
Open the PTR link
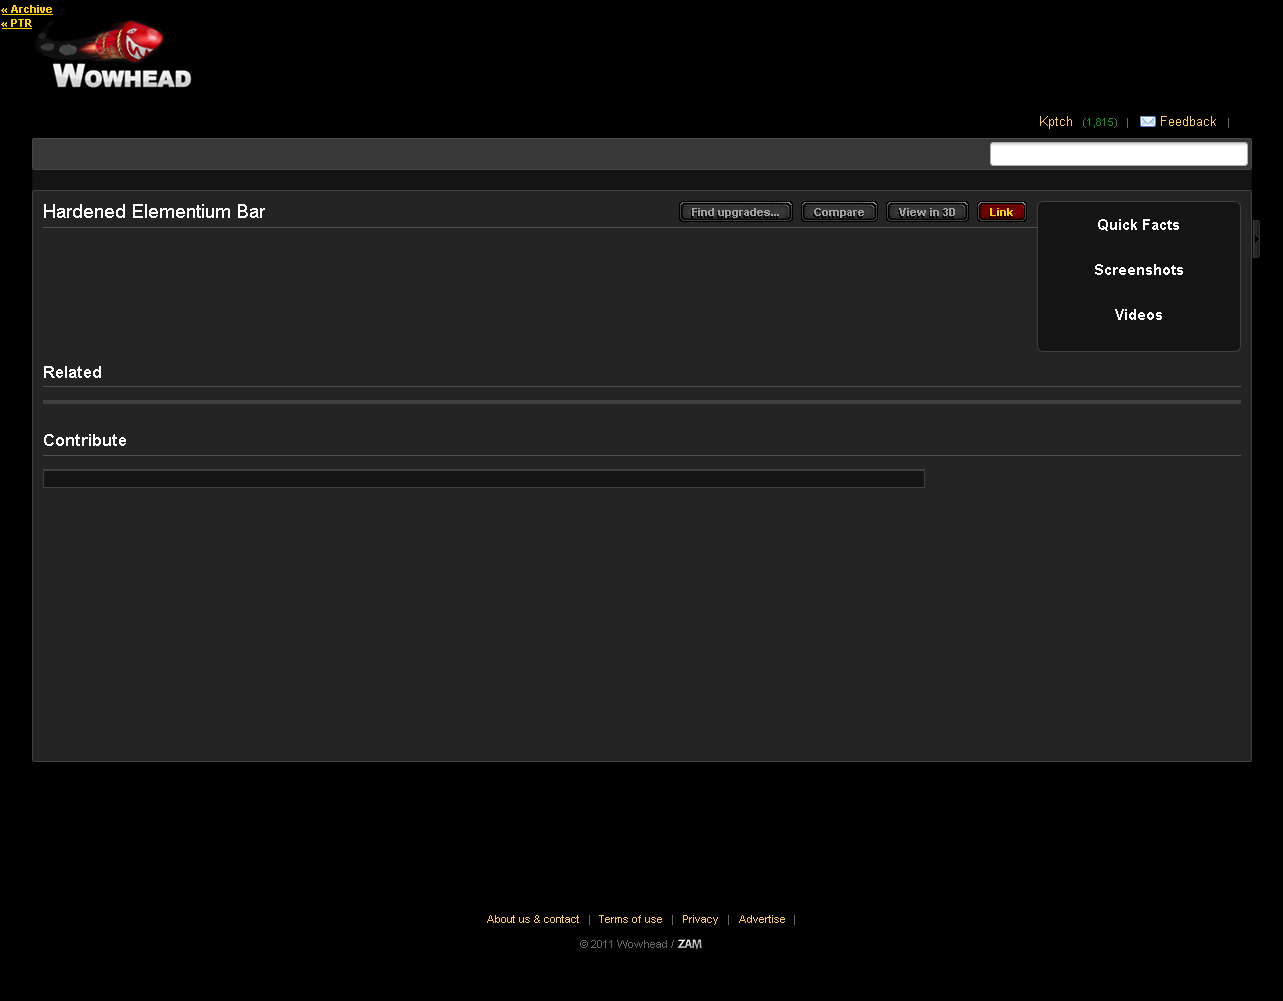tap(17, 23)
